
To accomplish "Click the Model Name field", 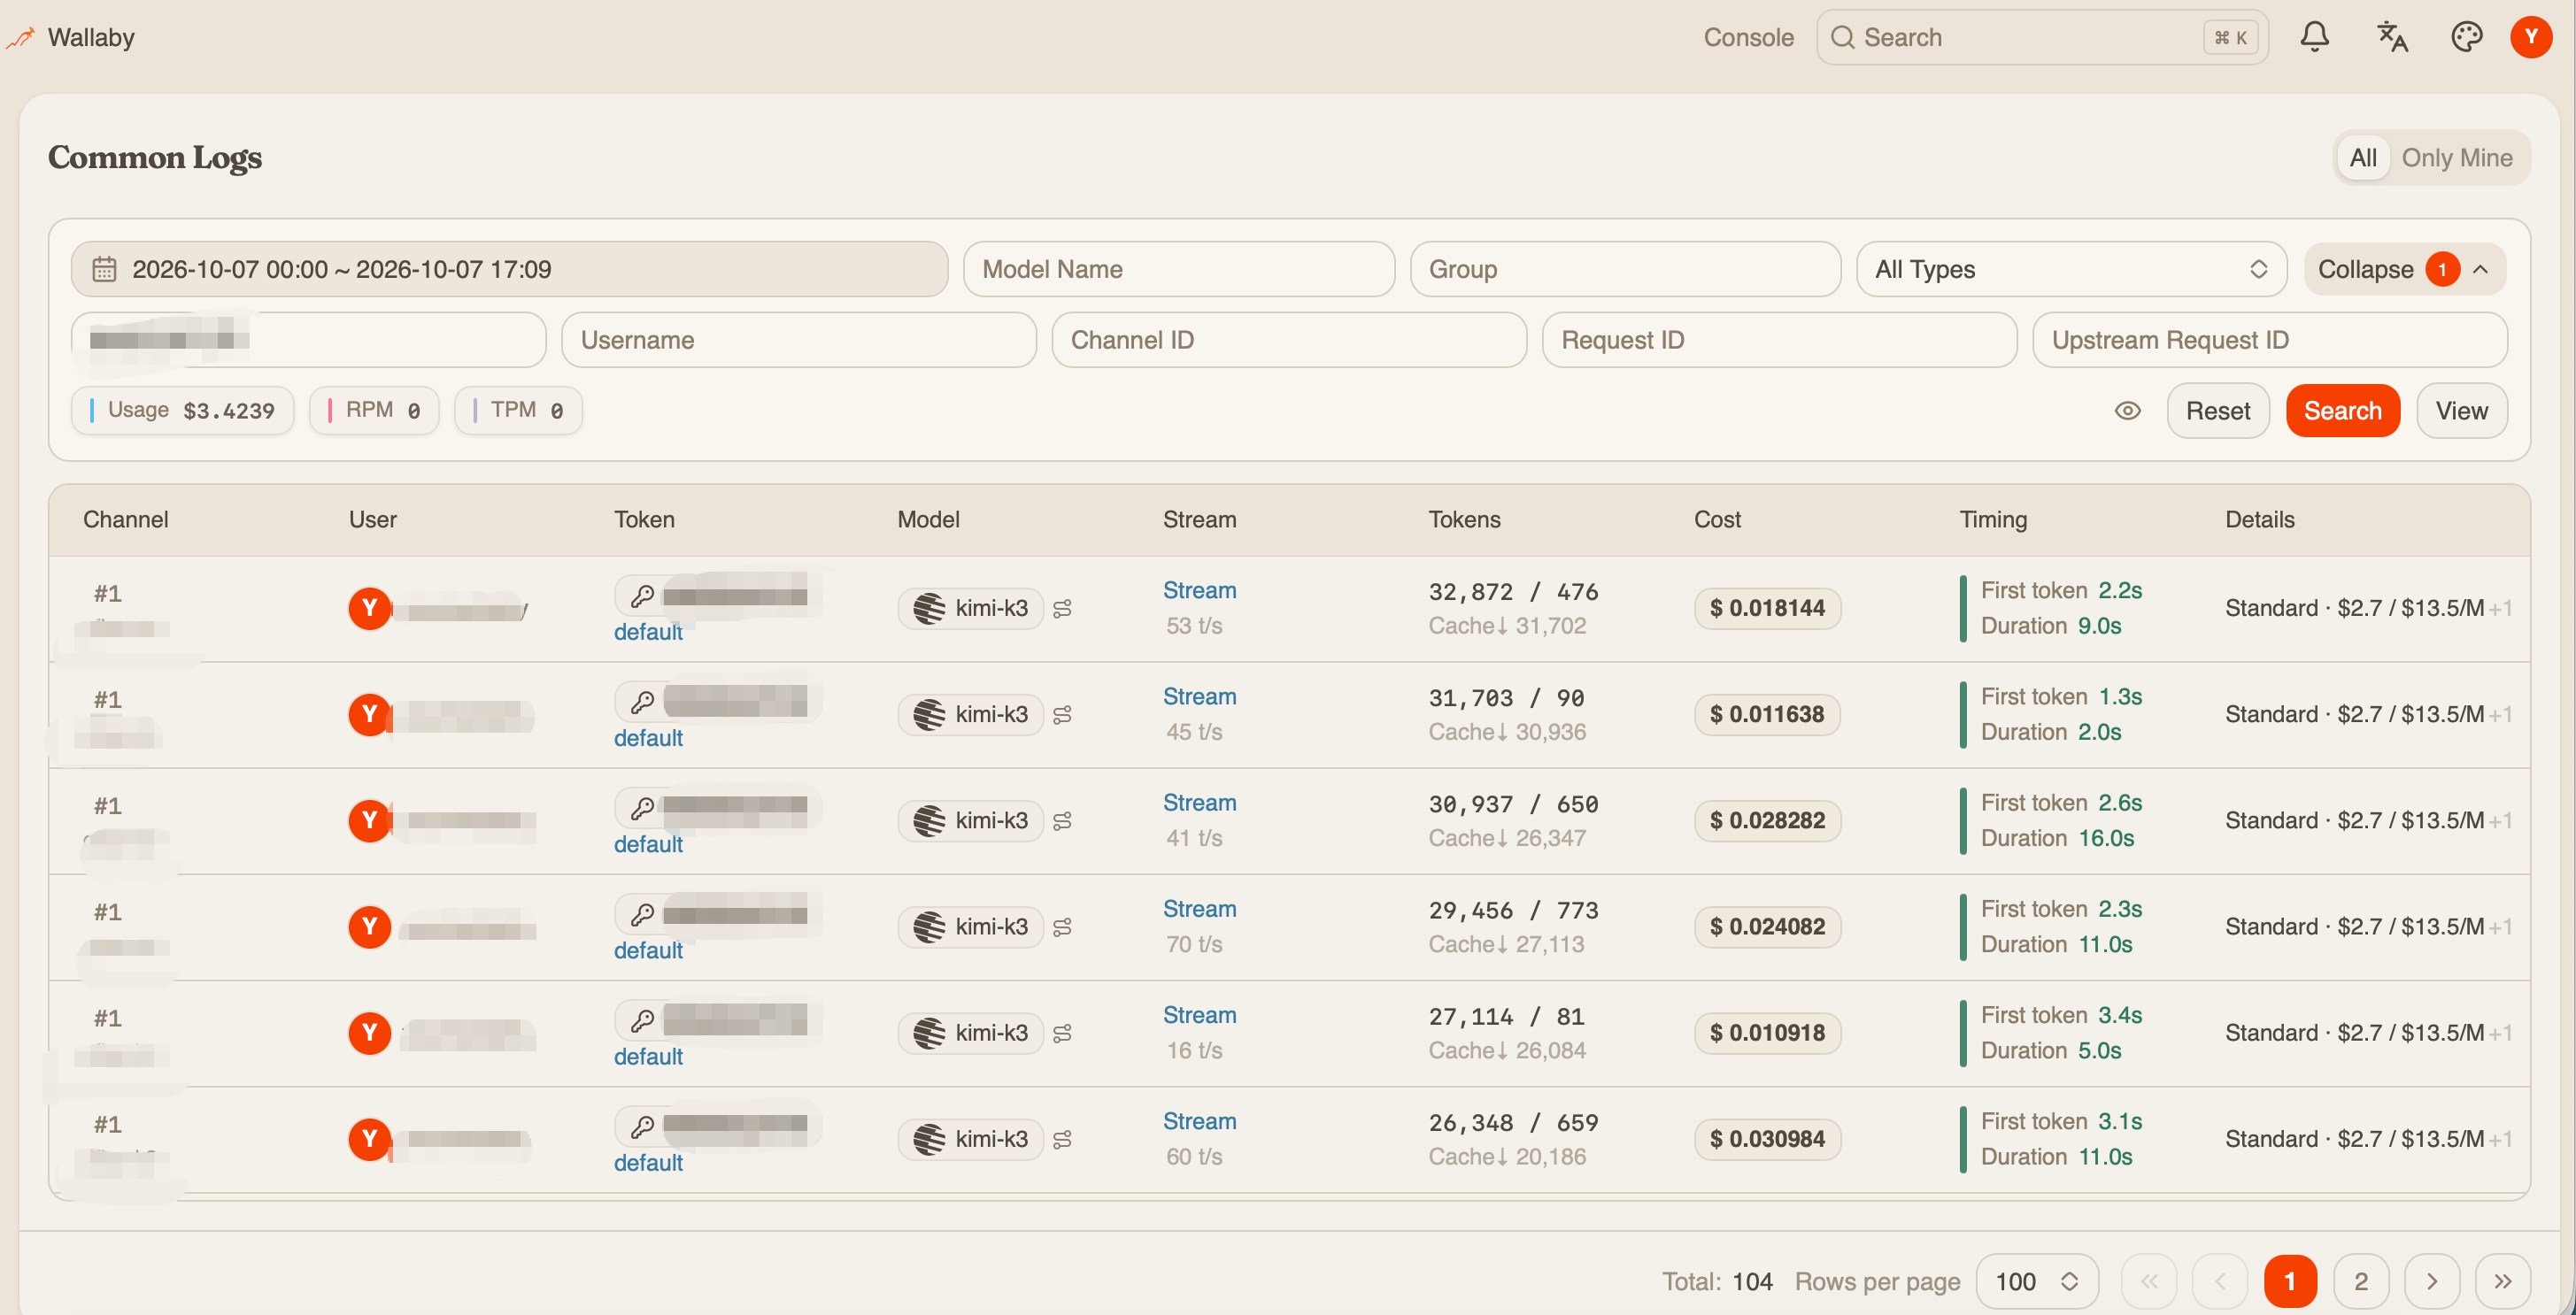I will 1178,269.
